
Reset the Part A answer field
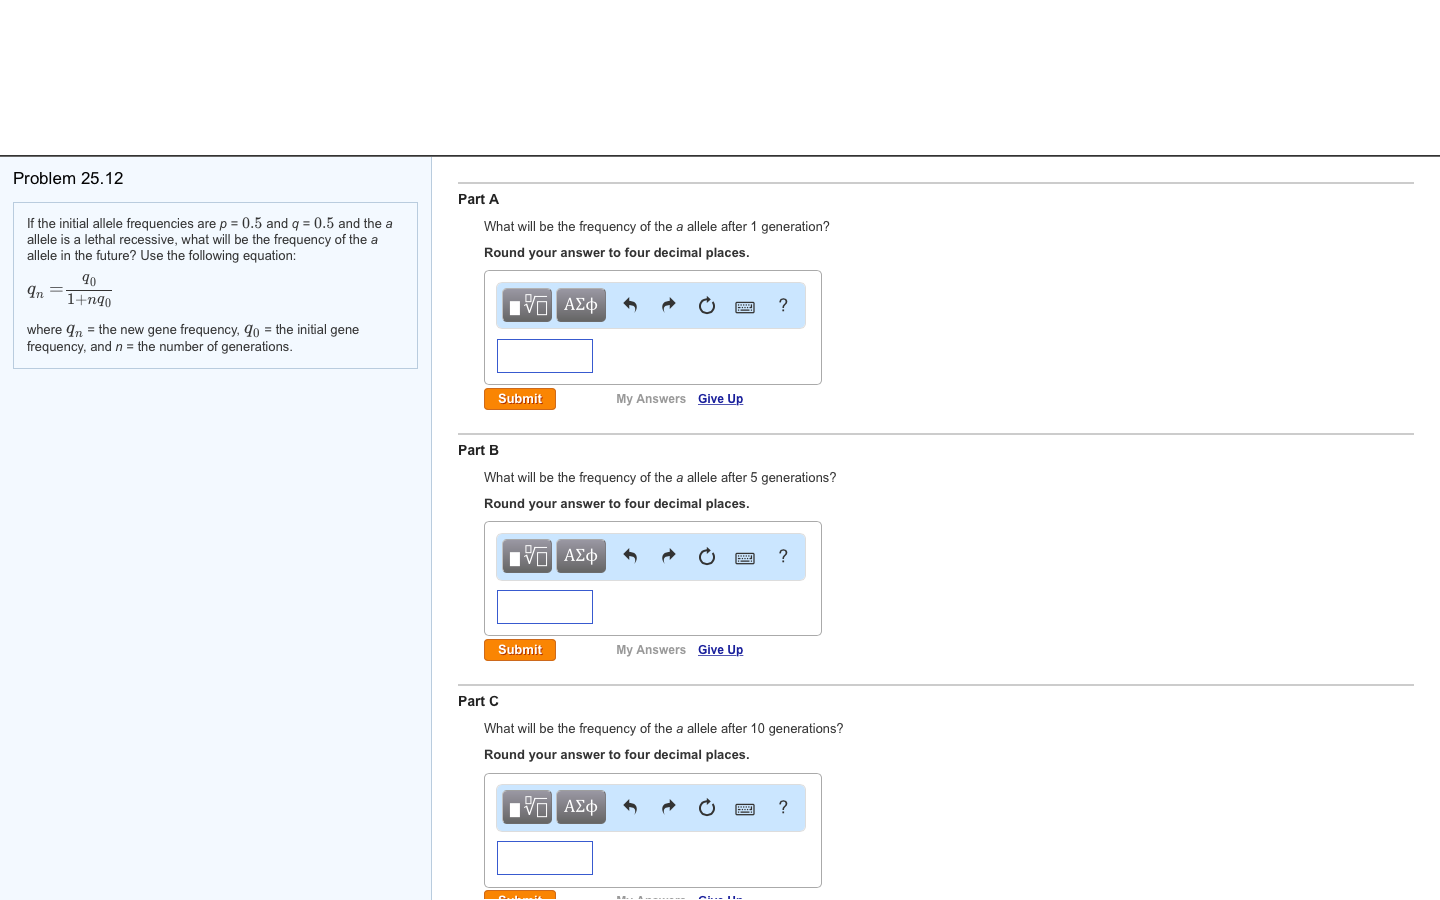[x=707, y=305]
